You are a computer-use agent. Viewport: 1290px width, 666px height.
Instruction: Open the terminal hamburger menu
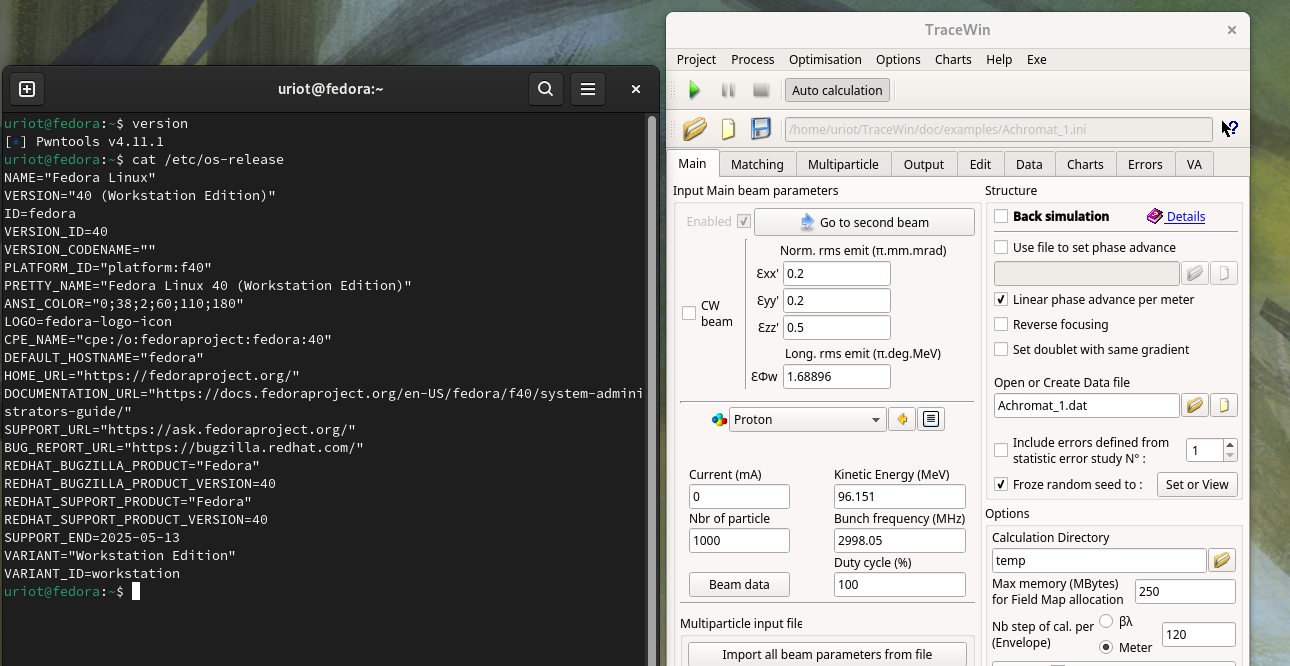588,89
